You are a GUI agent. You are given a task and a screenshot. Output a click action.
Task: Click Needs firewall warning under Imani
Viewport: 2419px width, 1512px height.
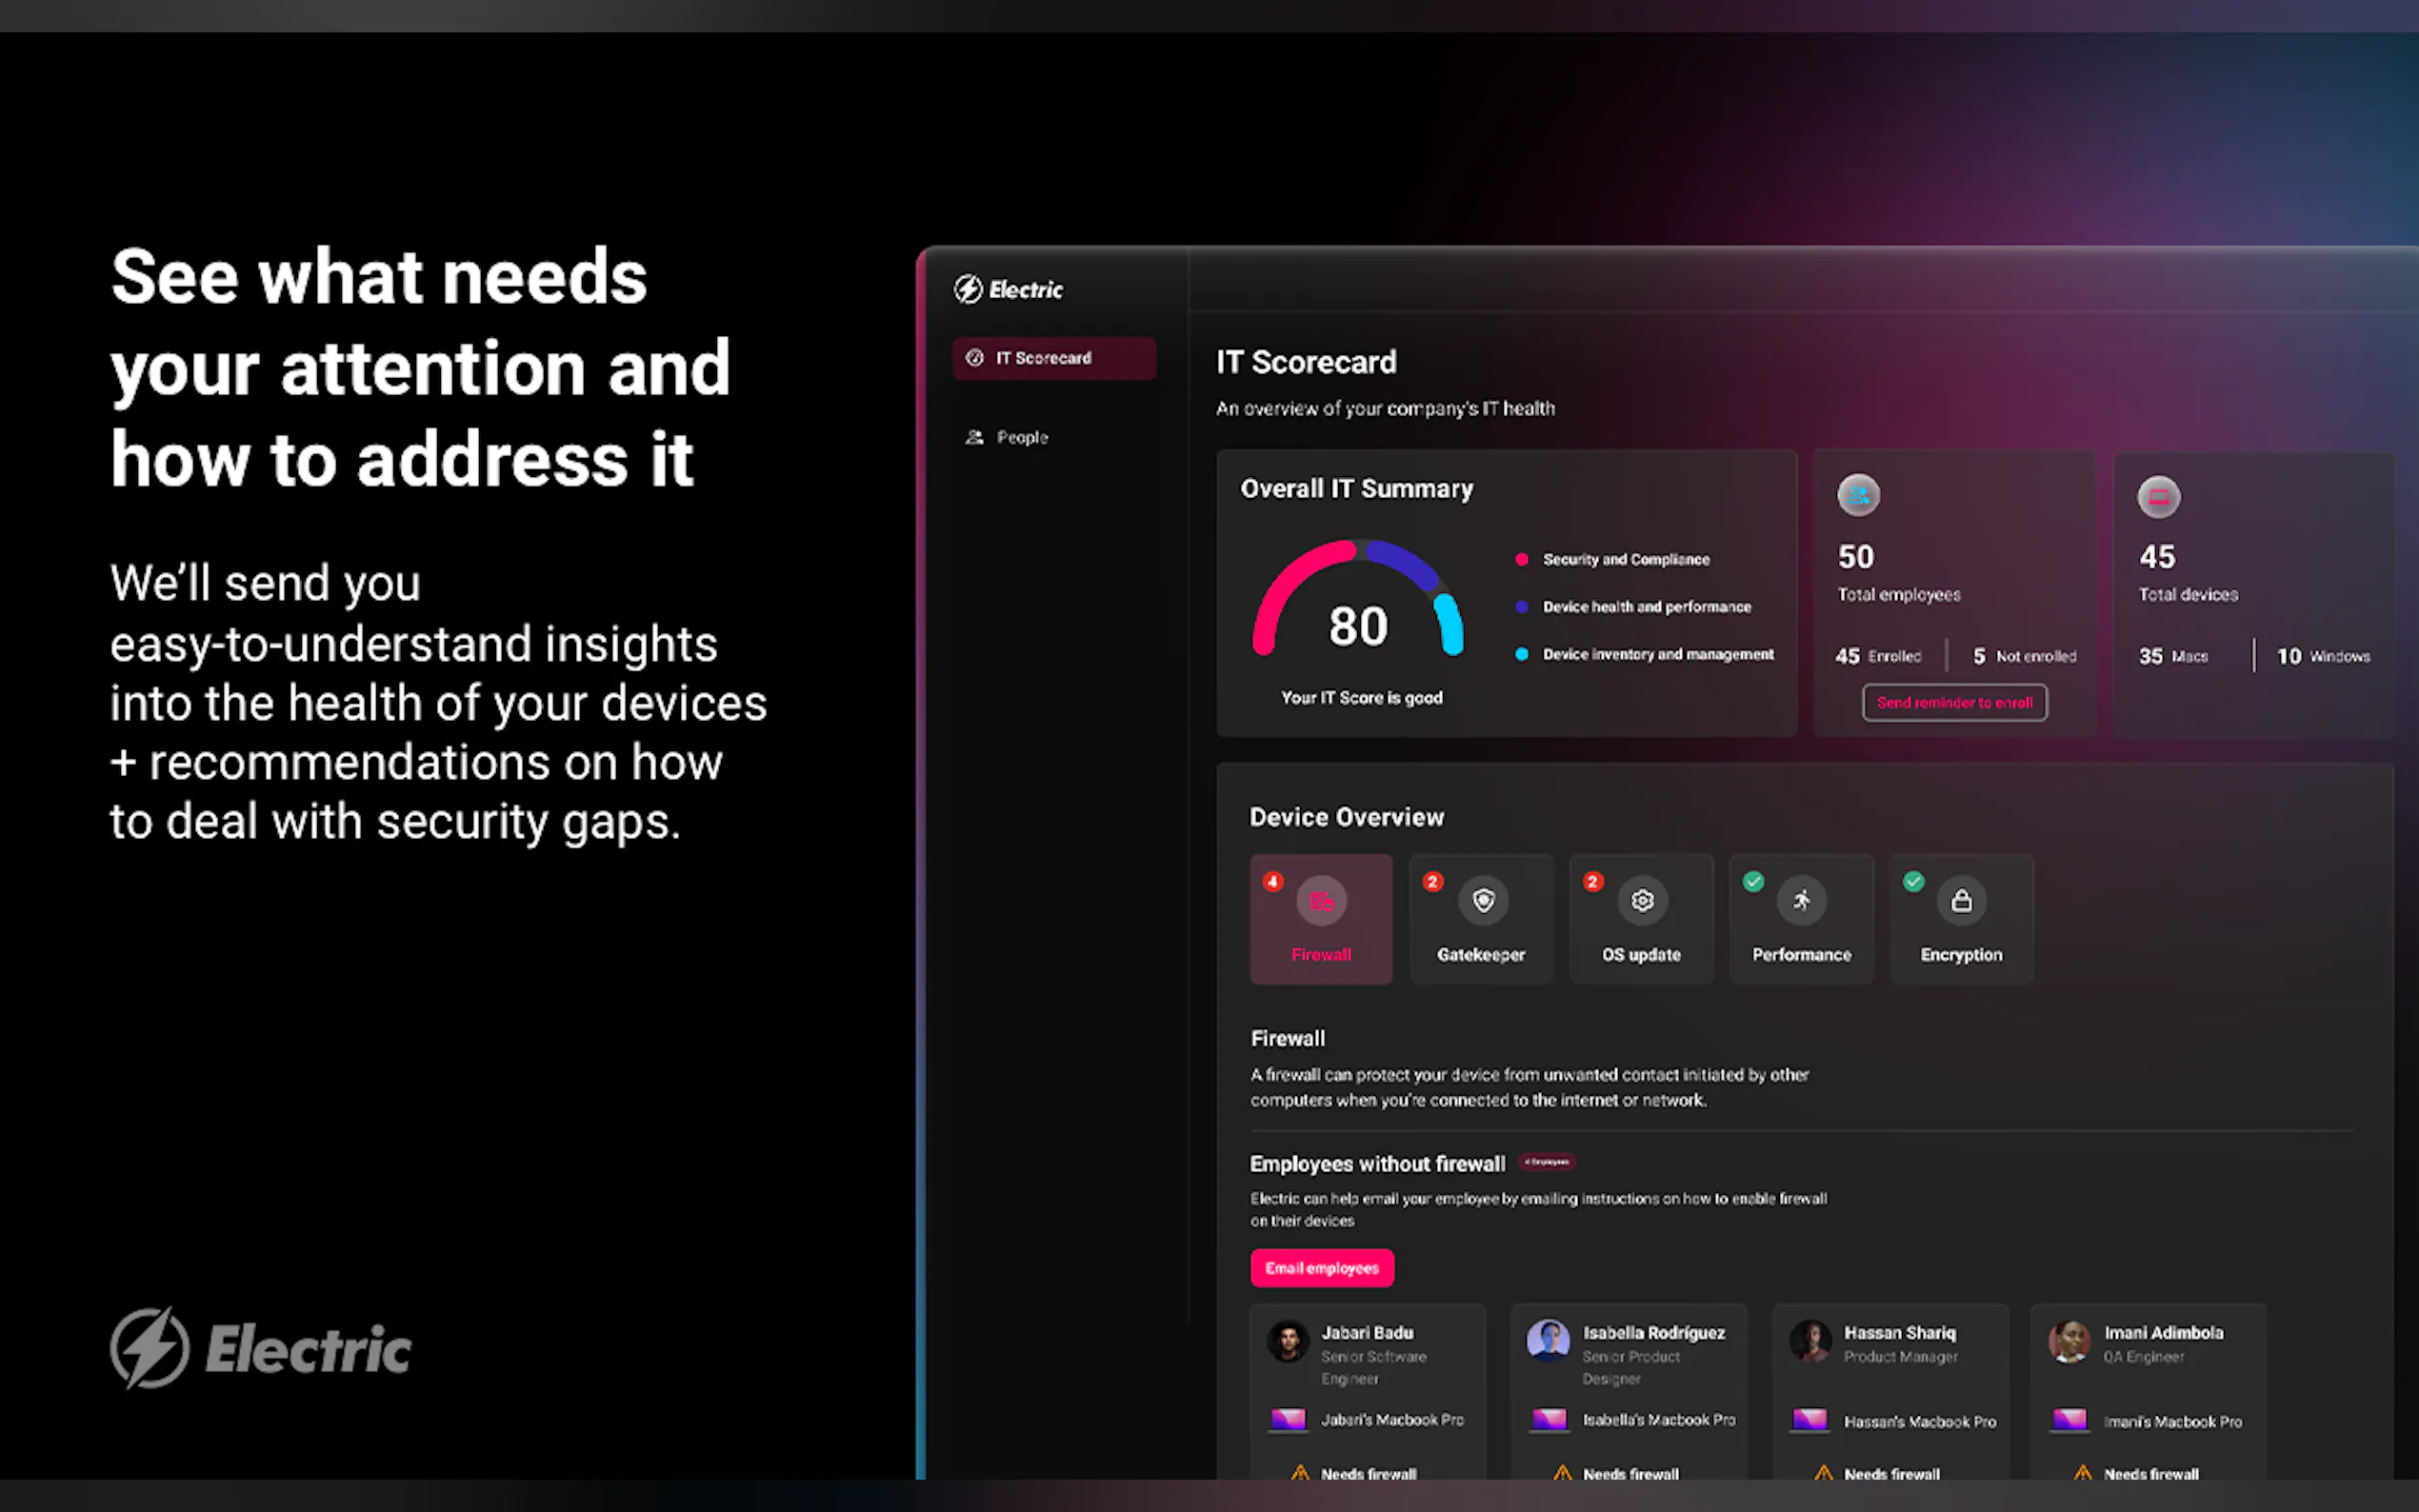[2150, 1473]
